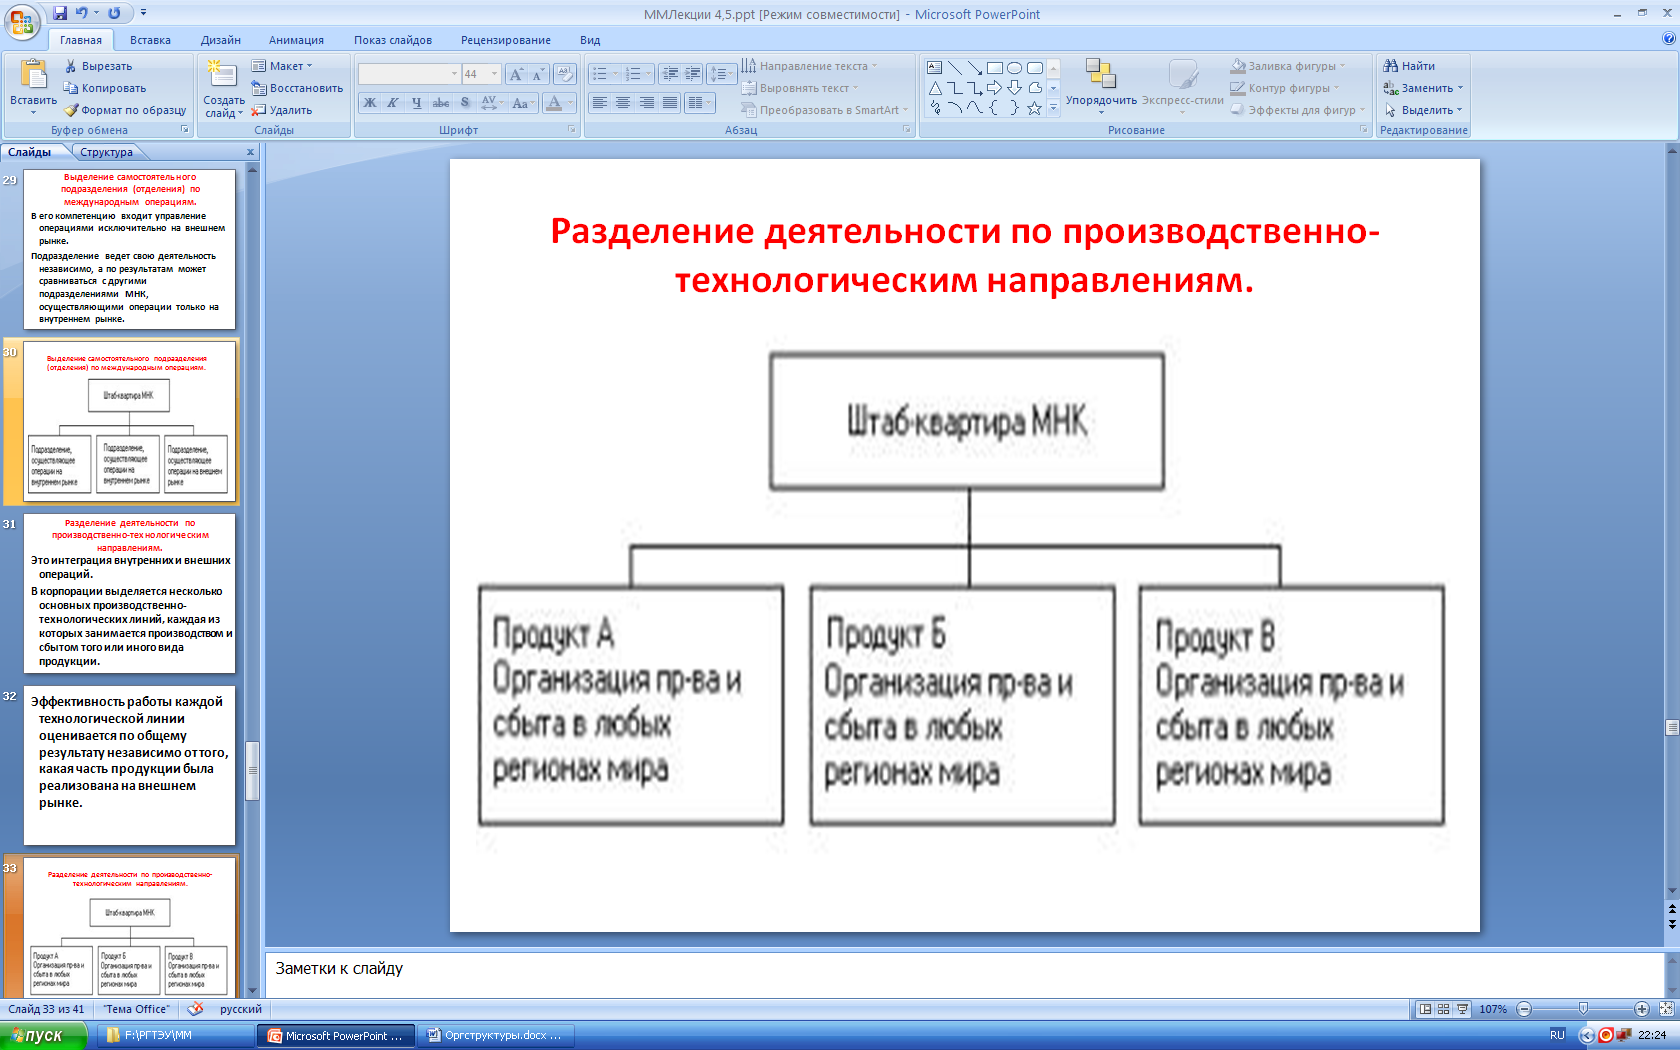Image resolution: width=1680 pixels, height=1050 pixels.
Task: Toggle text shadow (S)
Action: (464, 103)
